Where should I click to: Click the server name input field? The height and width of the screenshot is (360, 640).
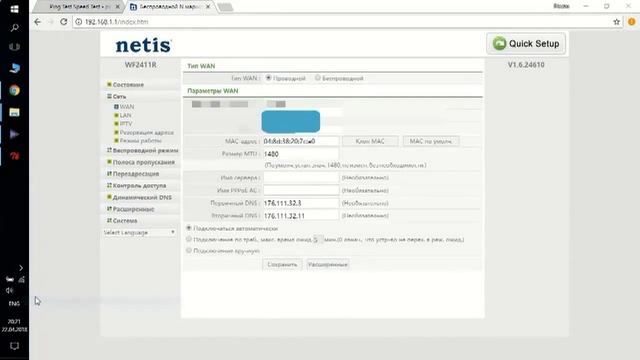(x=301, y=178)
